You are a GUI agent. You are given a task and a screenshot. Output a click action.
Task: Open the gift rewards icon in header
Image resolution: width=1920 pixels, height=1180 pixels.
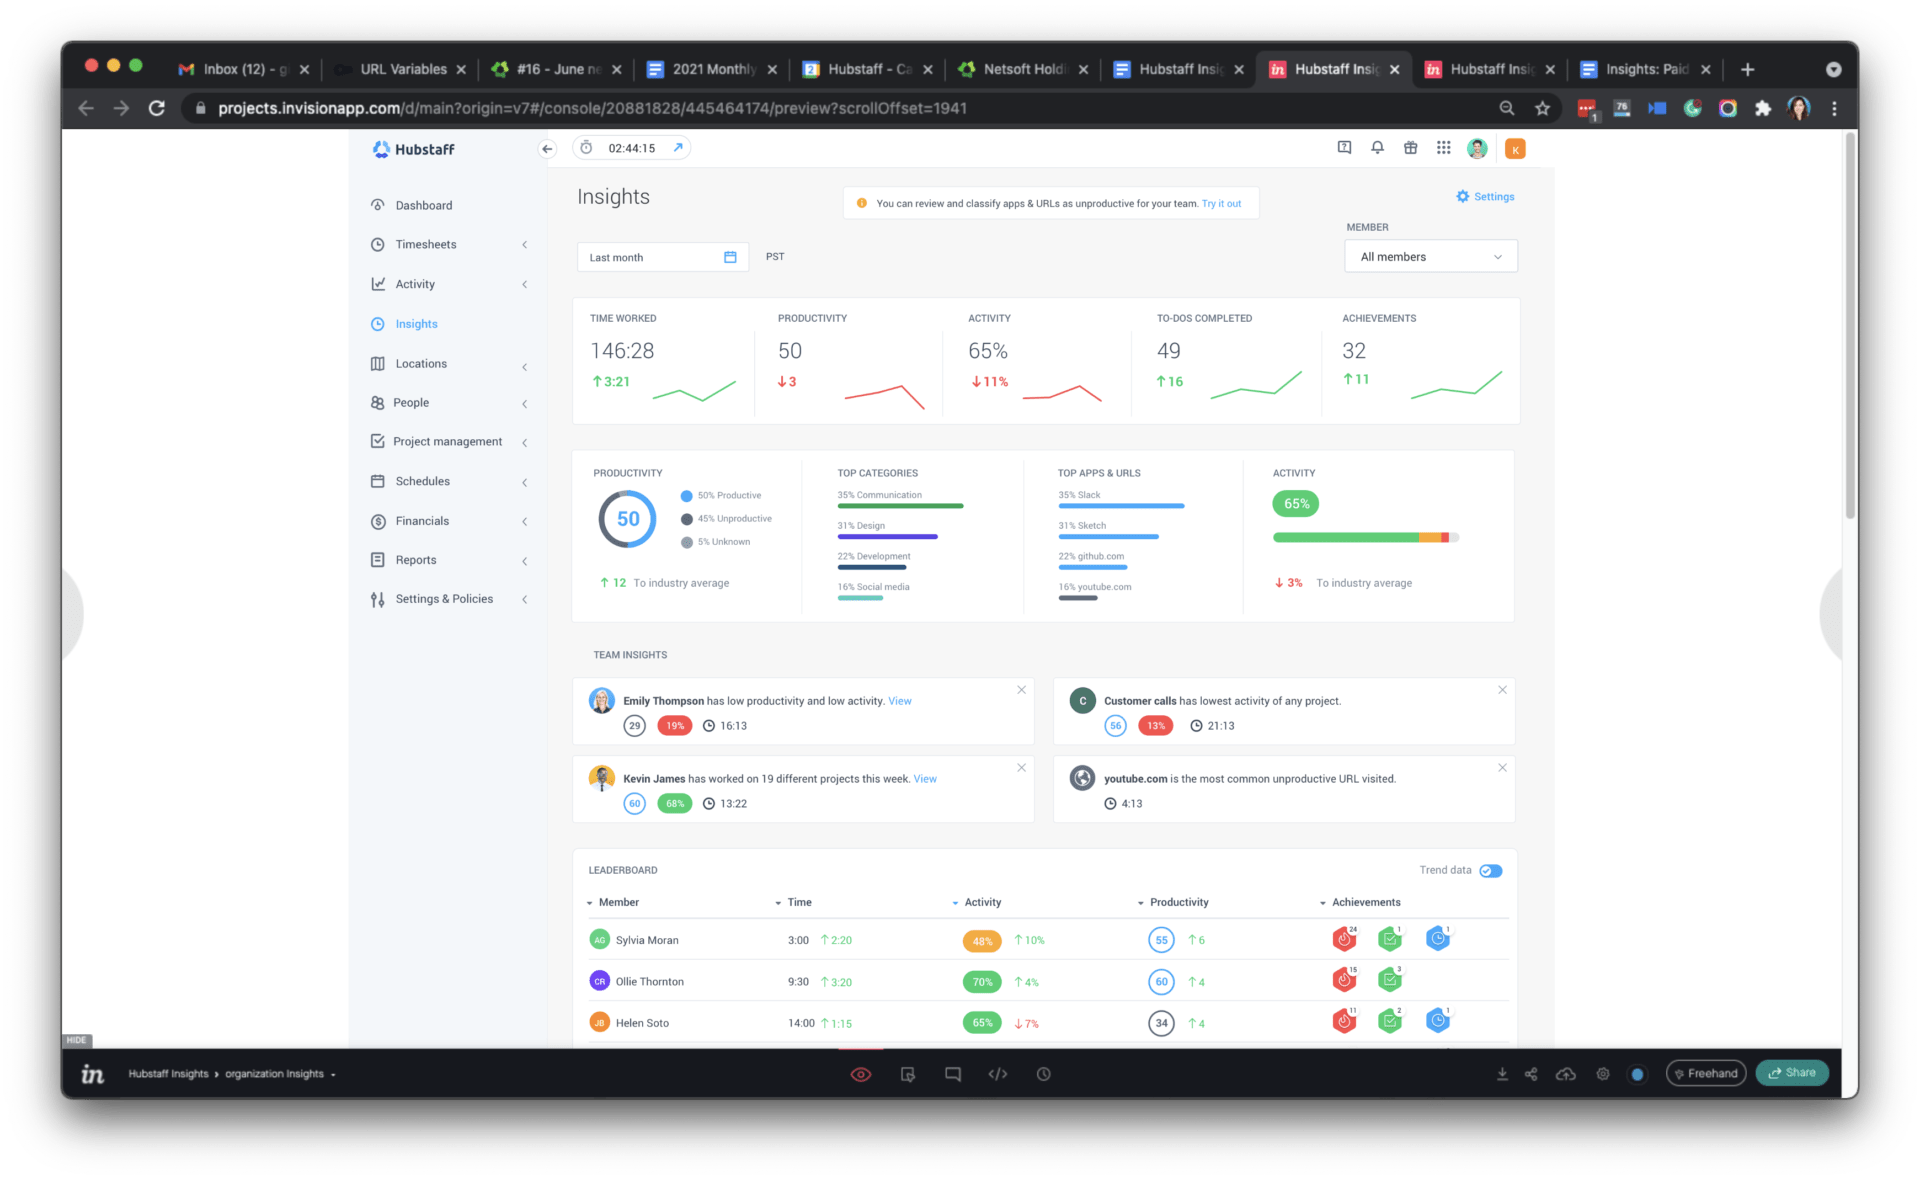pos(1410,147)
